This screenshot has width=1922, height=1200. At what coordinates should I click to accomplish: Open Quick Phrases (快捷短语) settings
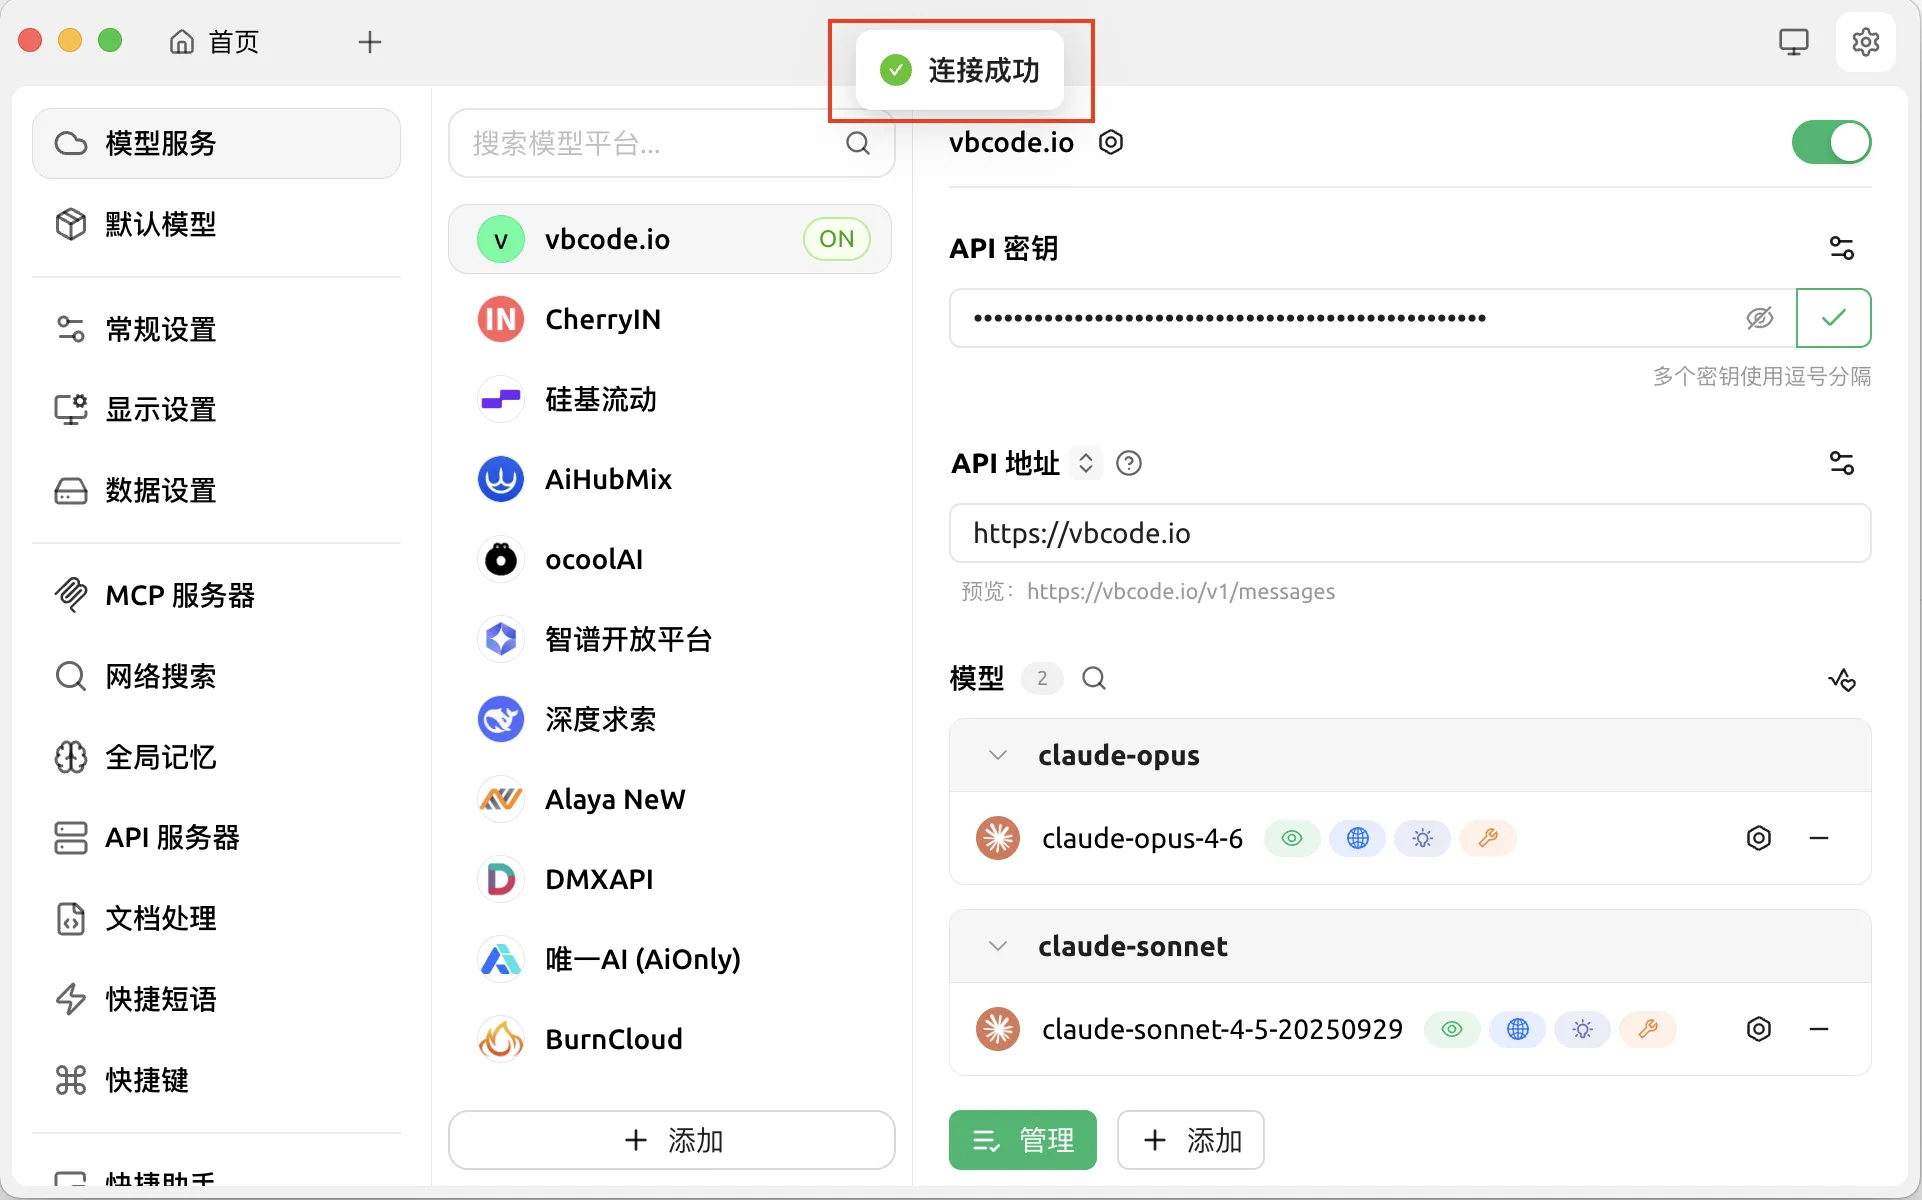click(x=217, y=999)
